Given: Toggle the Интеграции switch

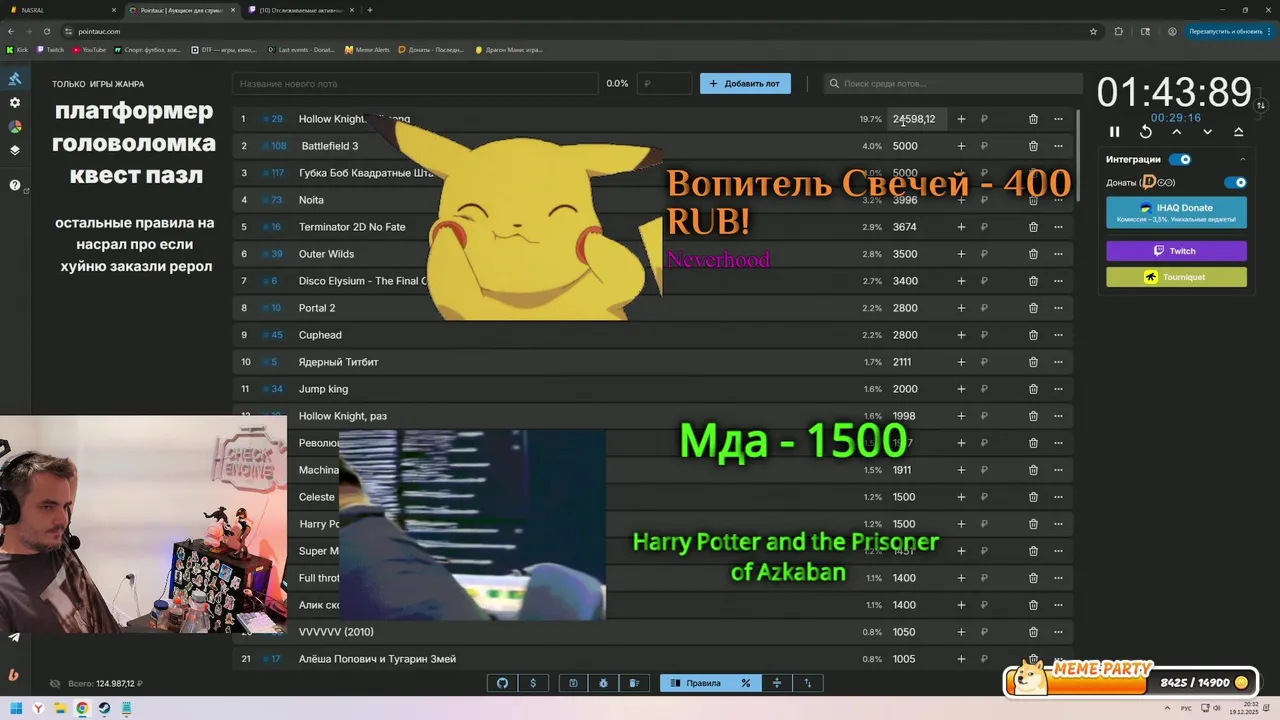Looking at the screenshot, I should pyautogui.click(x=1180, y=159).
